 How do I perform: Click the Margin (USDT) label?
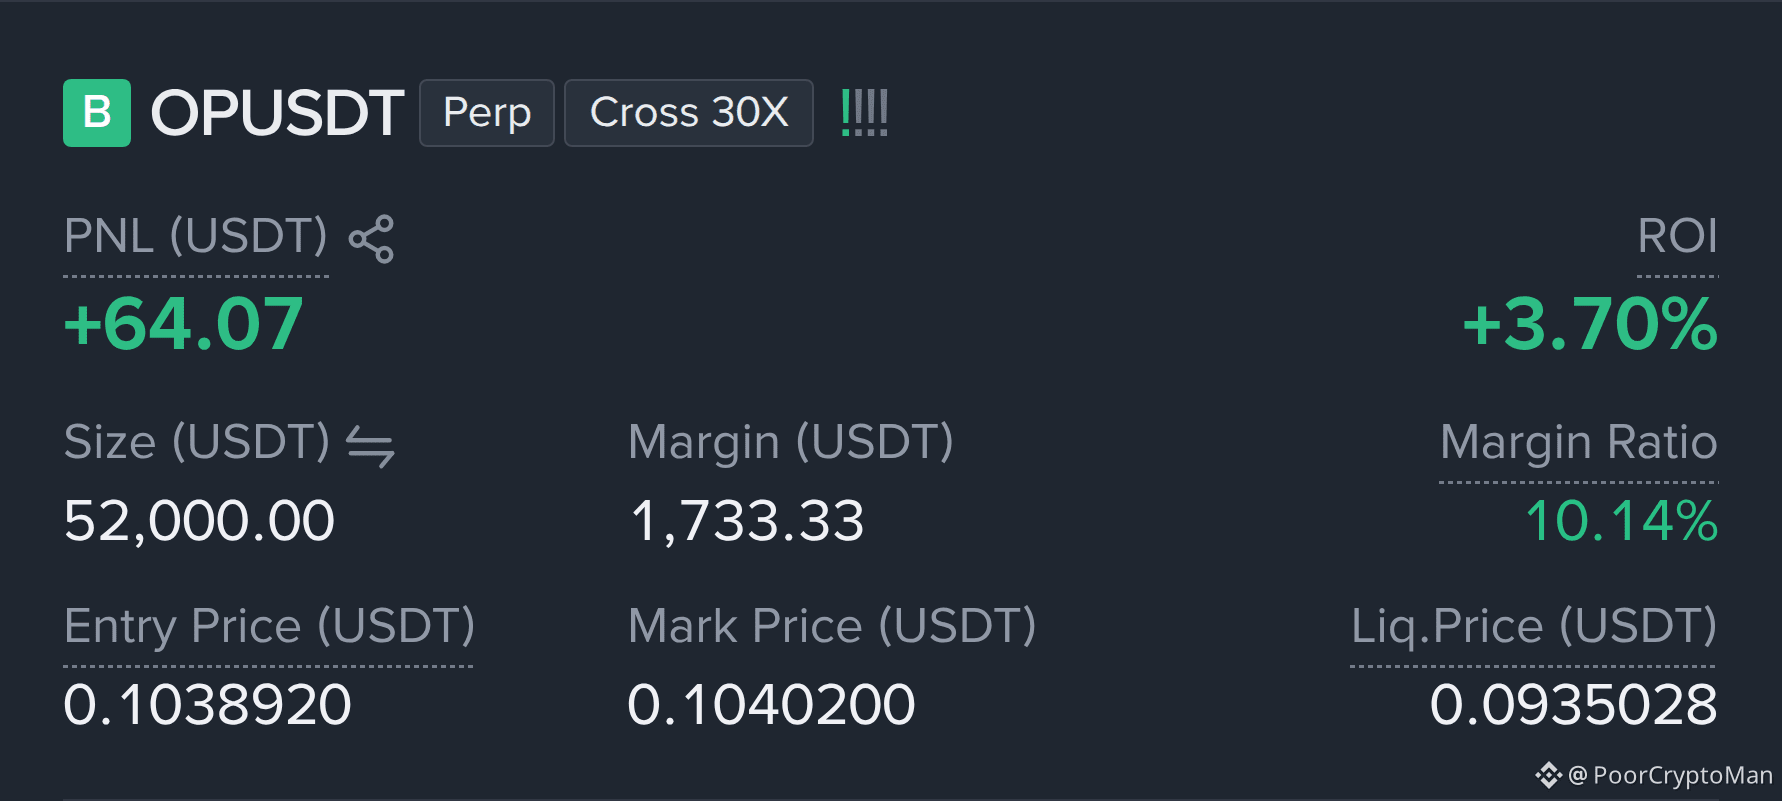791,442
